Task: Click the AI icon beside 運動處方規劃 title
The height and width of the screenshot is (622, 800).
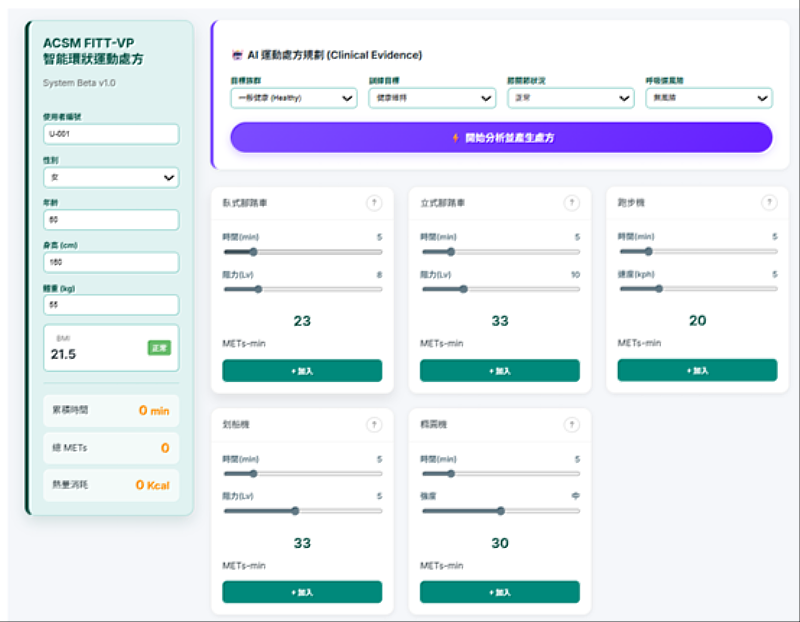Action: click(237, 55)
